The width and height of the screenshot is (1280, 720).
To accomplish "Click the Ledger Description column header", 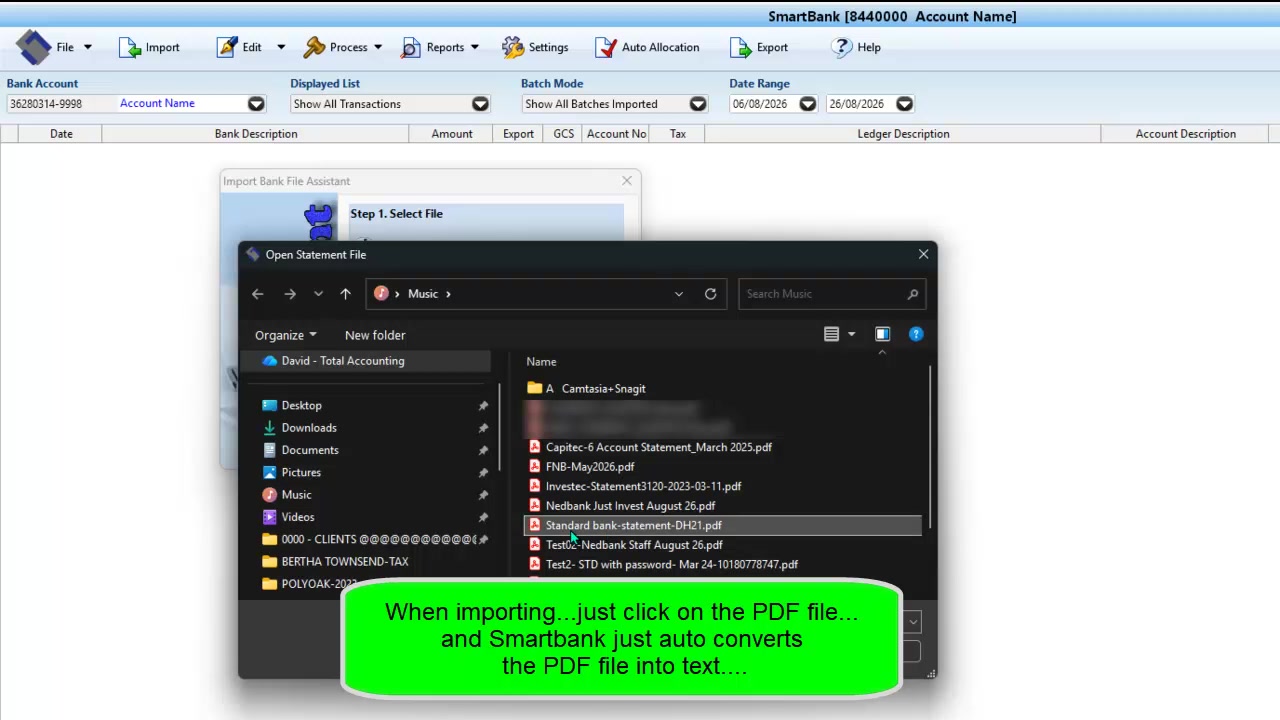I will pos(903,134).
